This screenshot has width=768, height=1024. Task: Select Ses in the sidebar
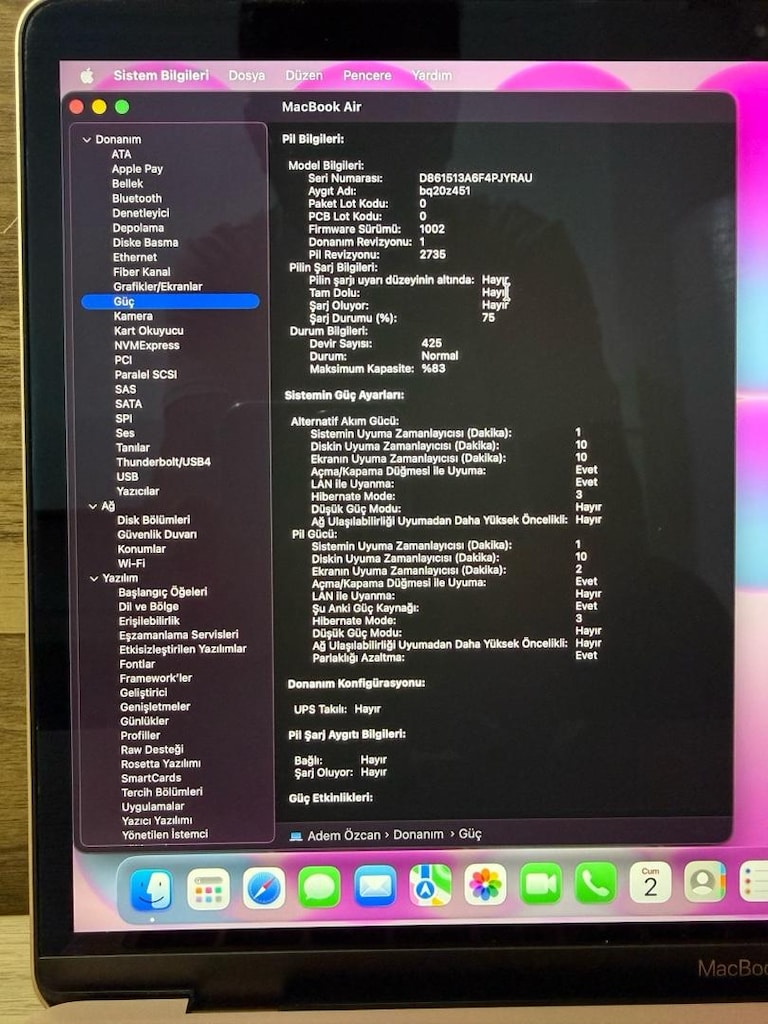[125, 433]
